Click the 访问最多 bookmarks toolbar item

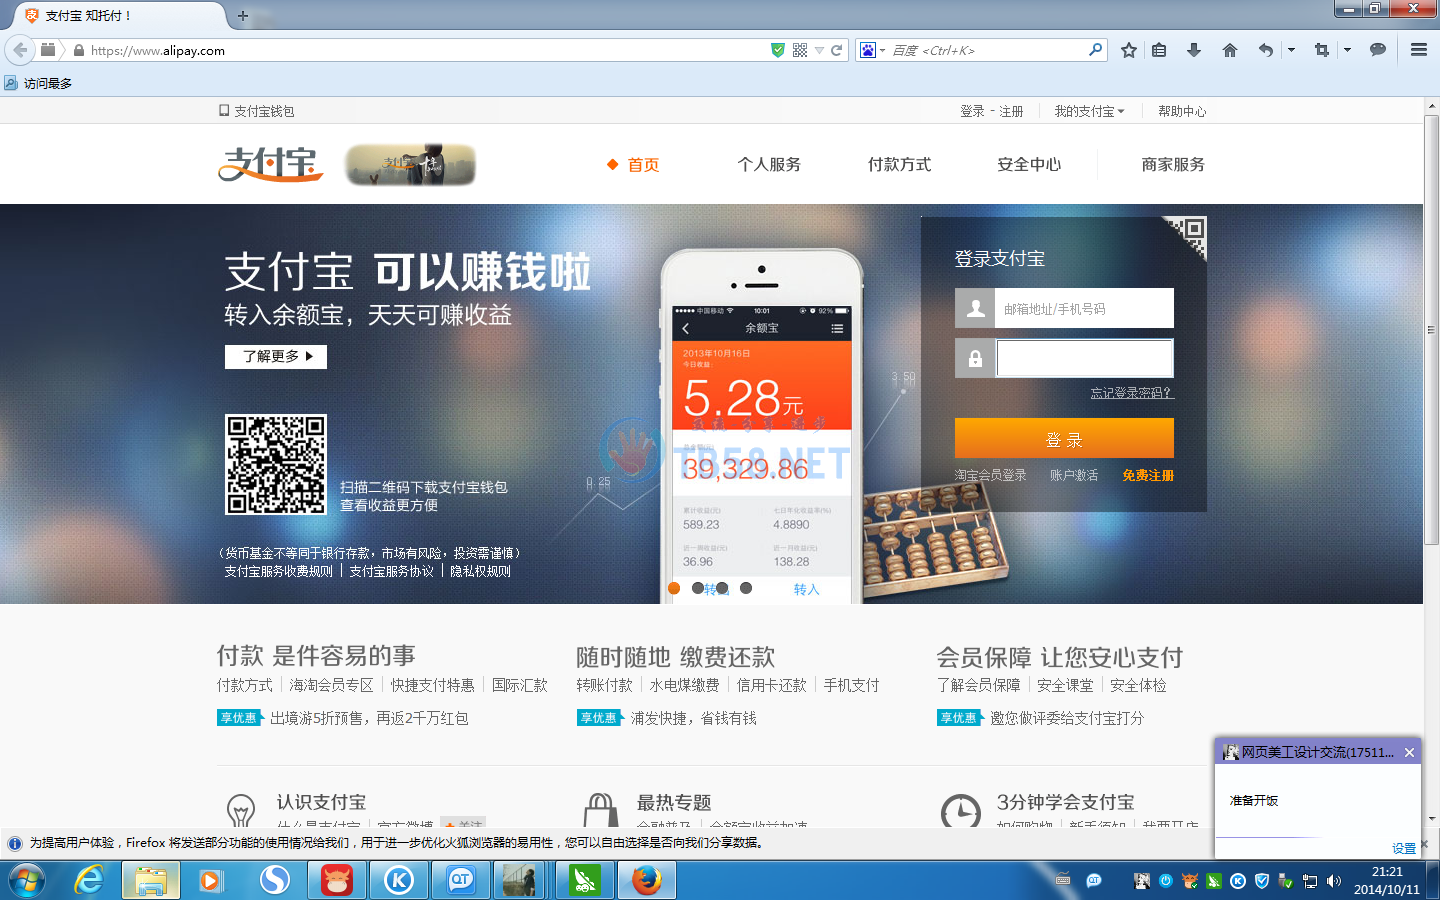click(38, 83)
